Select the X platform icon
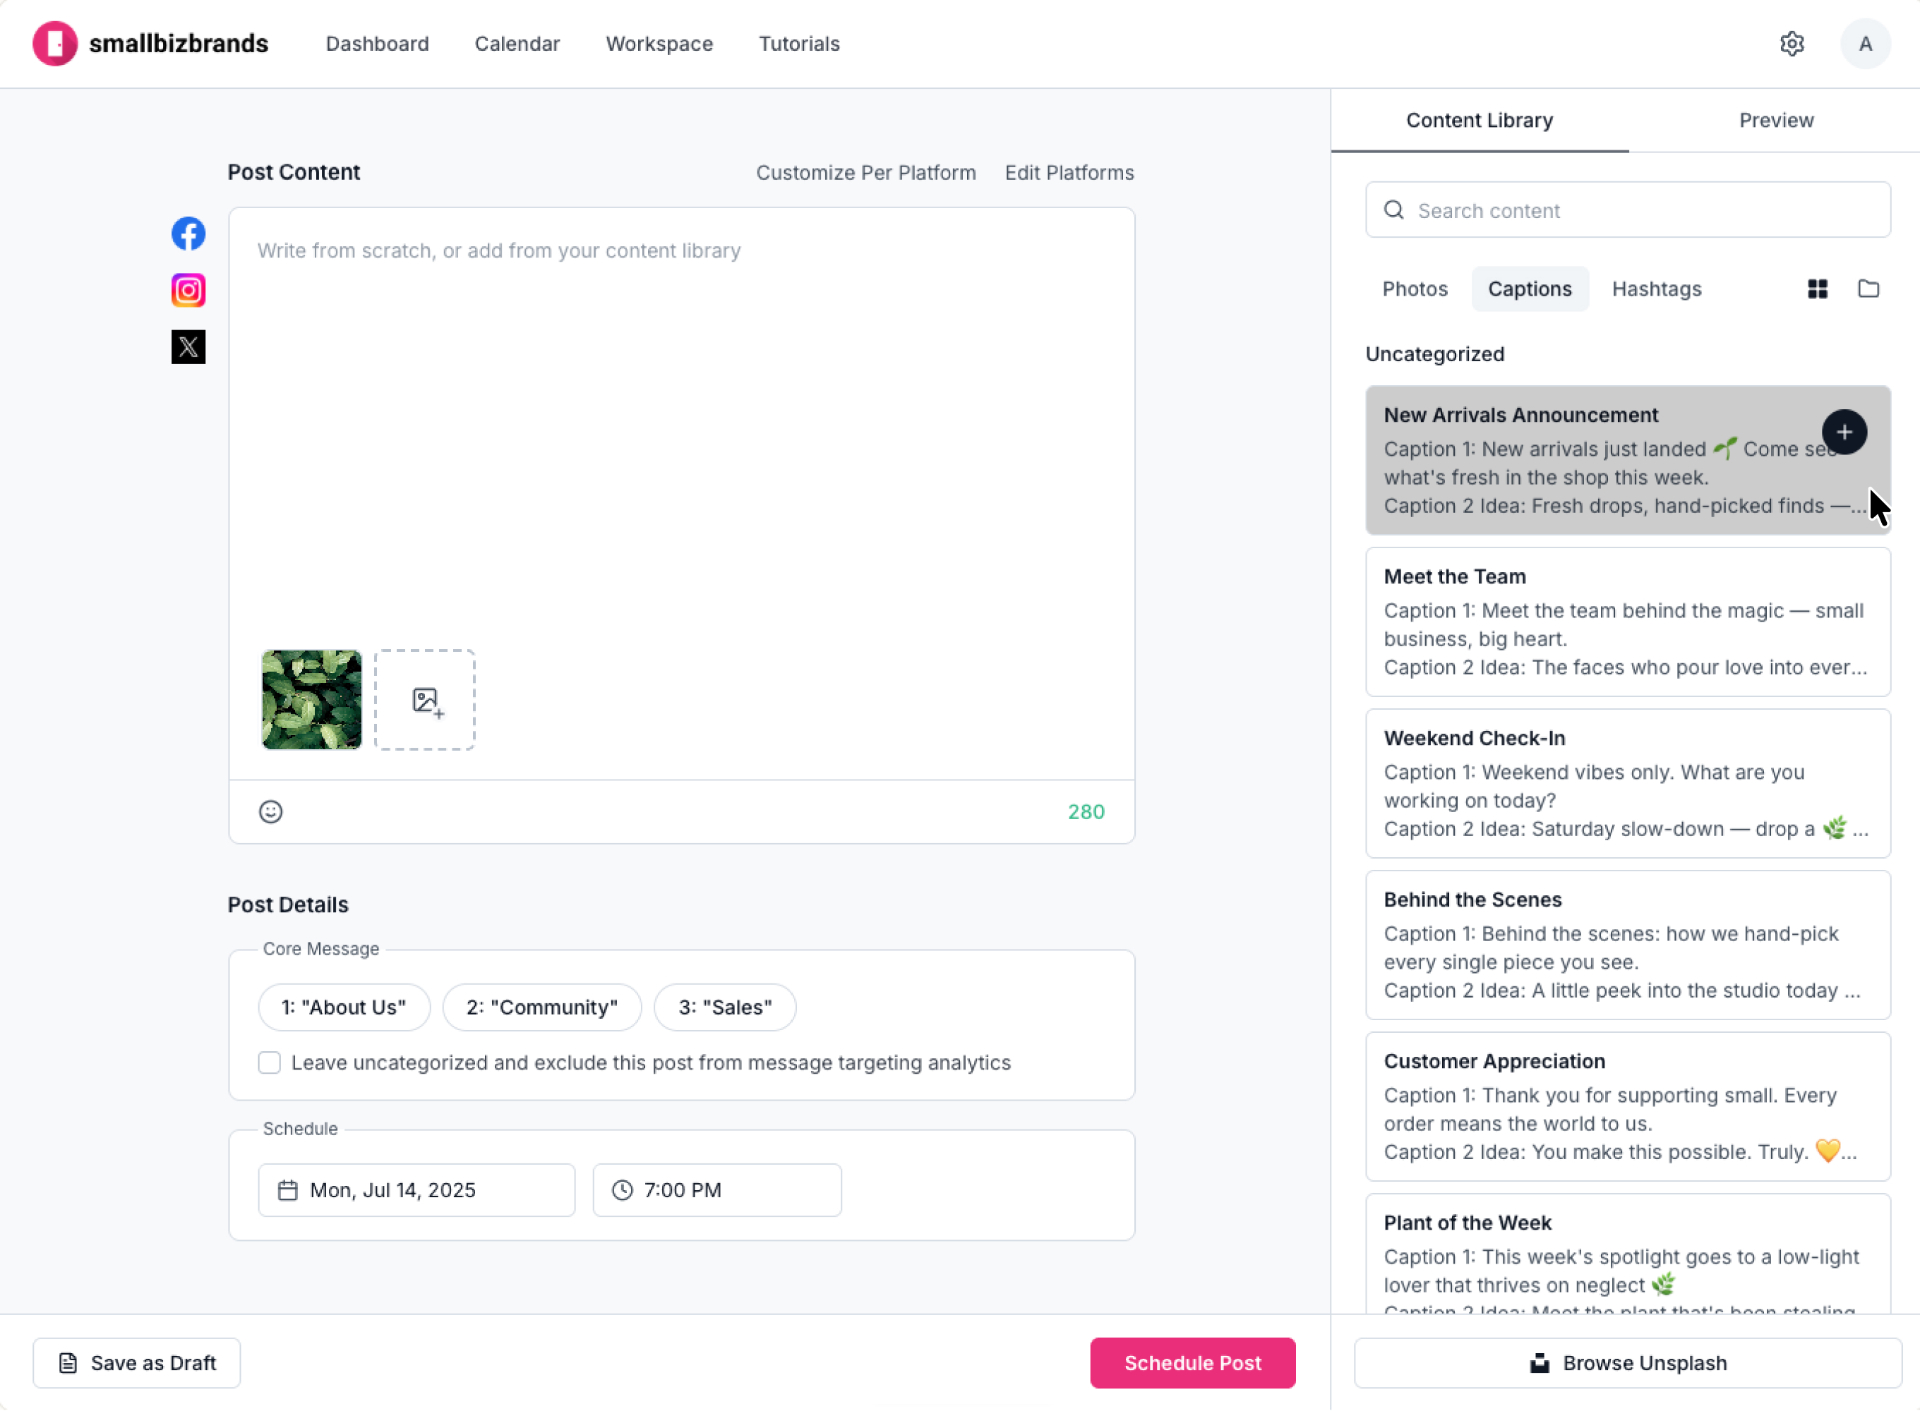 click(188, 347)
